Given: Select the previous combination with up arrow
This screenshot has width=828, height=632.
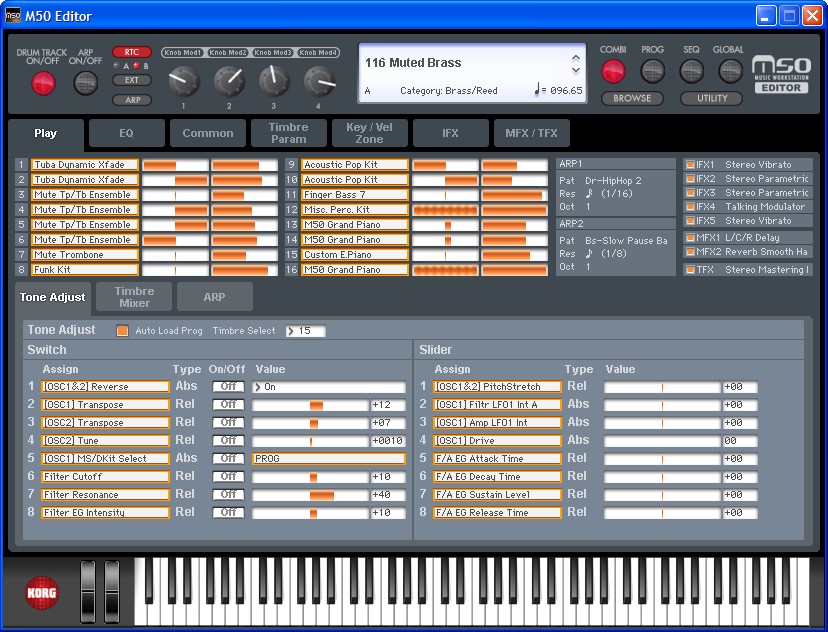Looking at the screenshot, I should [576, 58].
